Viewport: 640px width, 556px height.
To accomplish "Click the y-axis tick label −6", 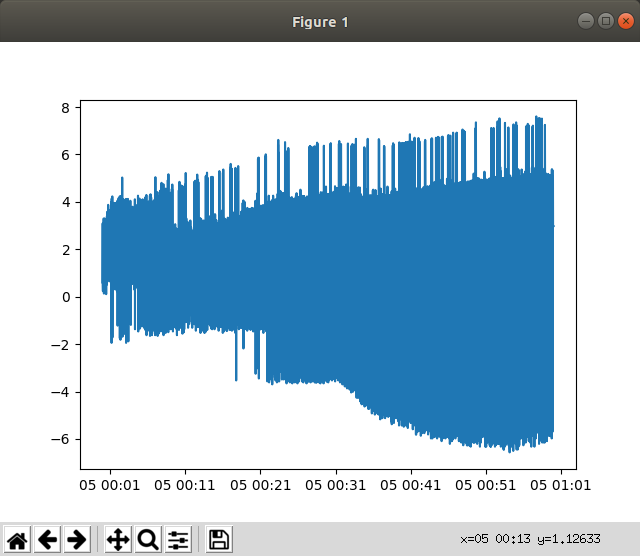I will (62, 440).
